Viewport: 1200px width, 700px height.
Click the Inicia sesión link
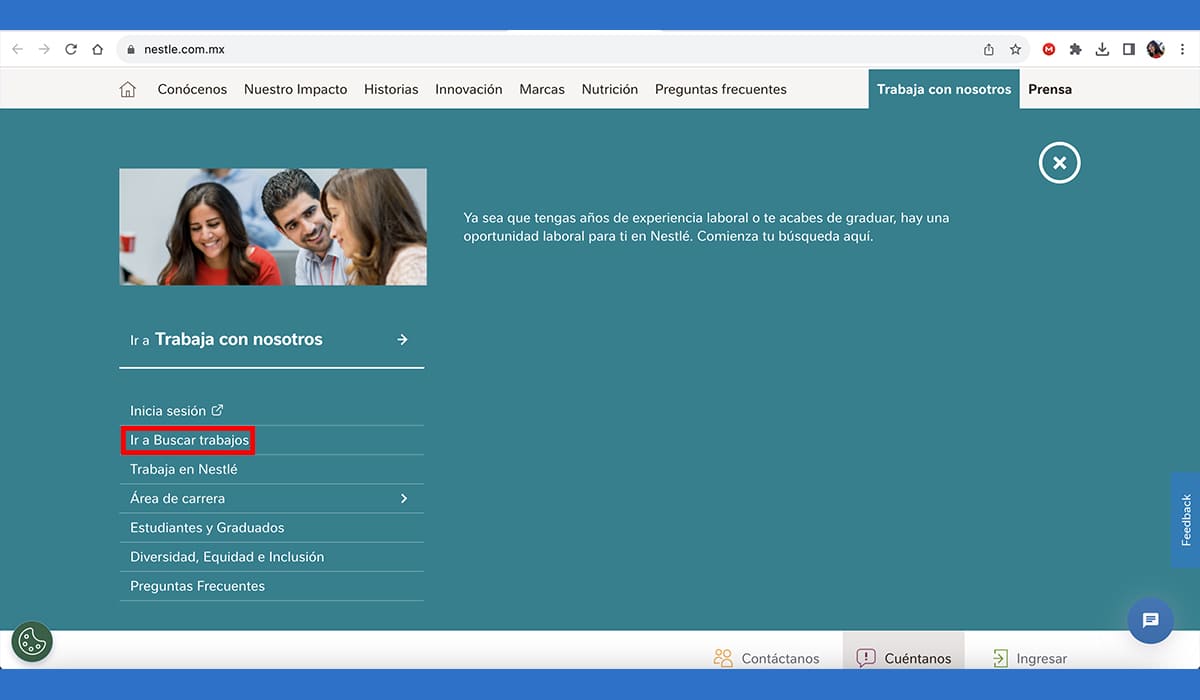pyautogui.click(x=168, y=411)
